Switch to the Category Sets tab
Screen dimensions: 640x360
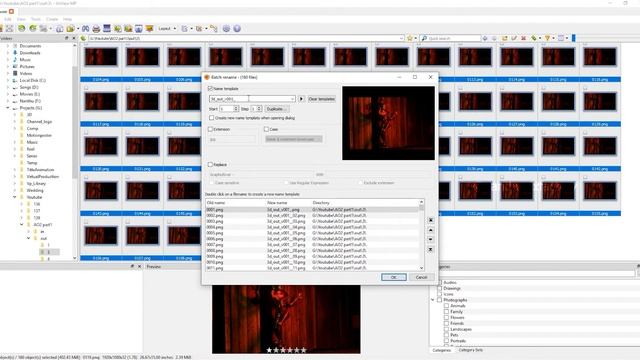pos(471,350)
